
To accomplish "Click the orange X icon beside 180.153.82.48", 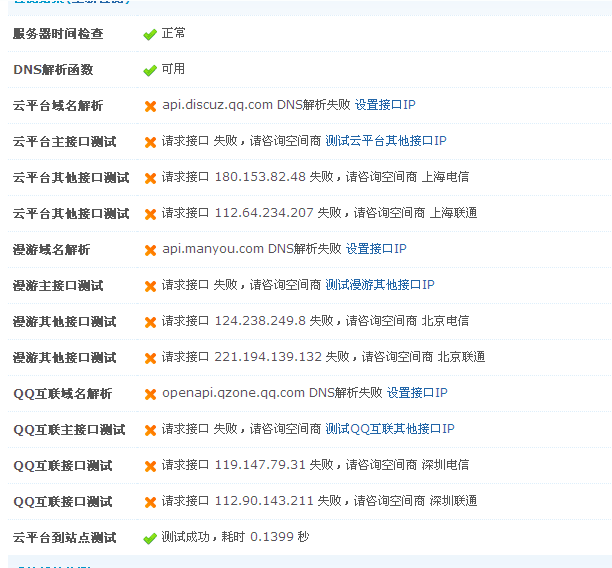I will [x=150, y=178].
